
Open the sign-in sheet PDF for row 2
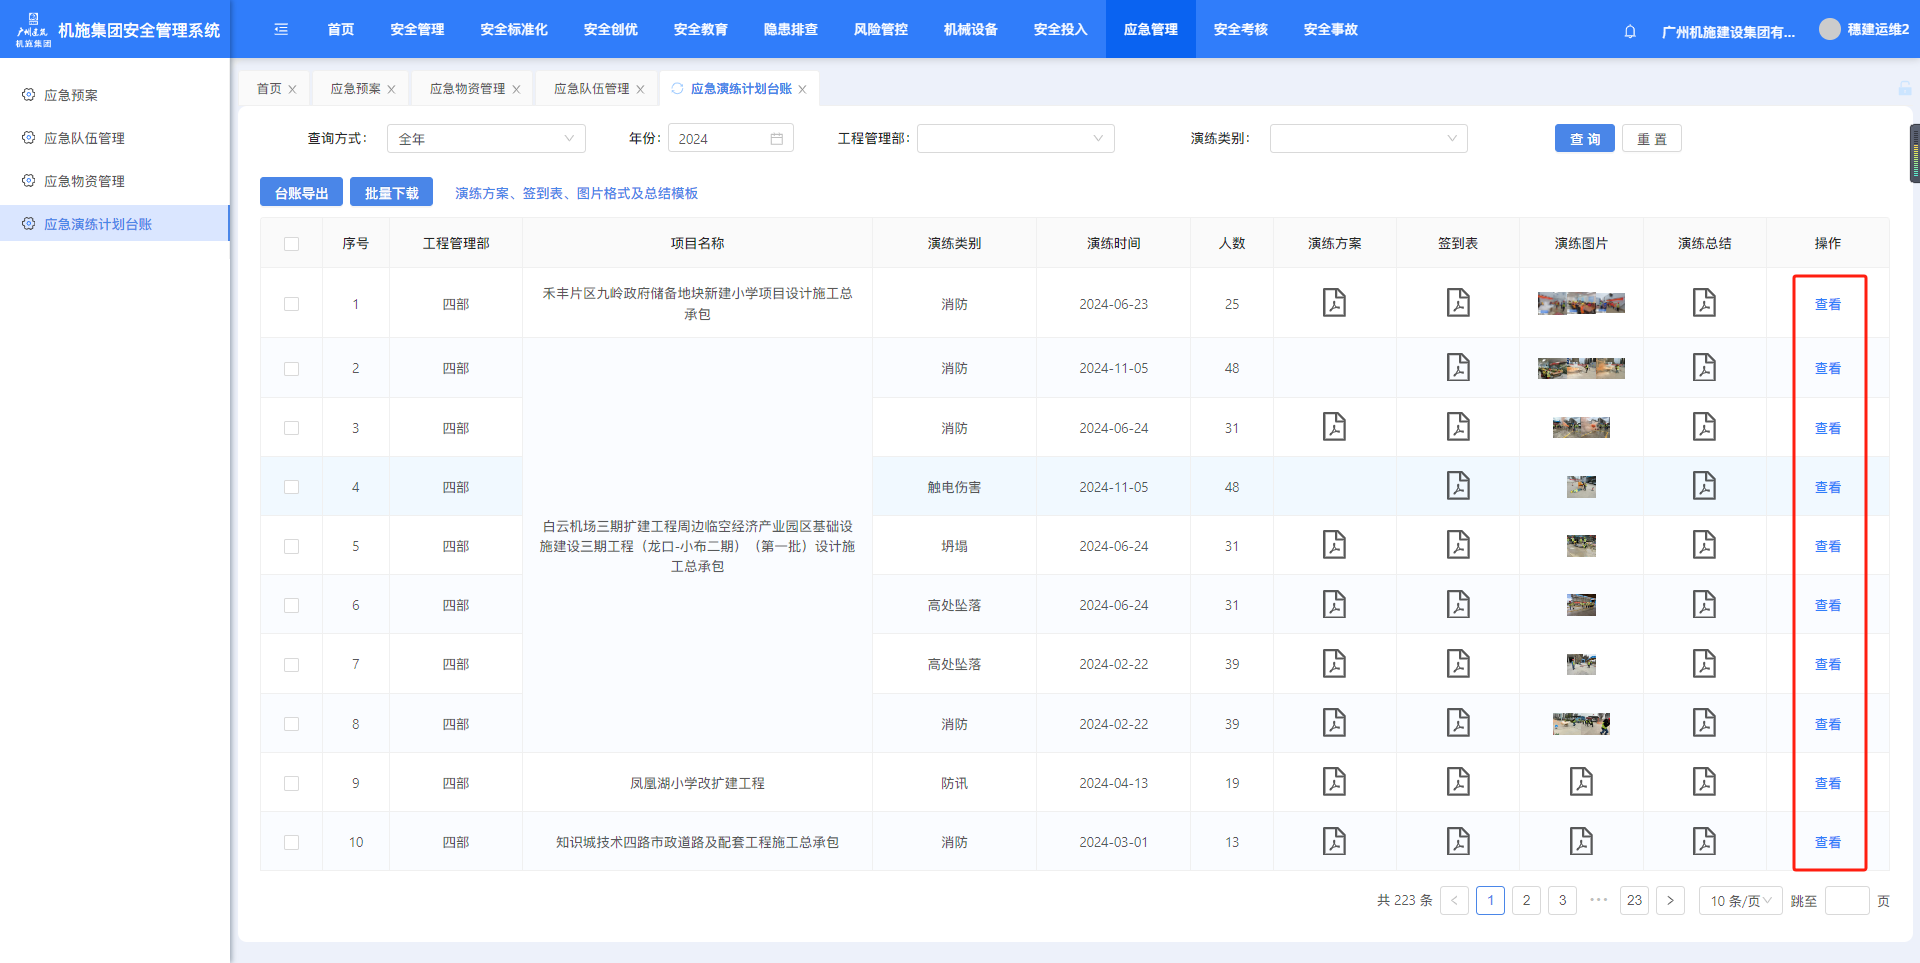point(1458,368)
